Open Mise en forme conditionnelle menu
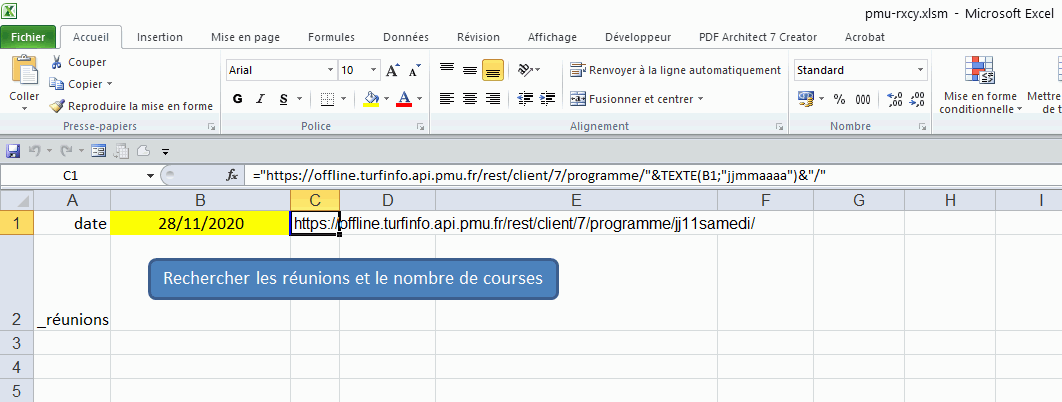Viewport: 1062px width, 402px height. (x=980, y=85)
